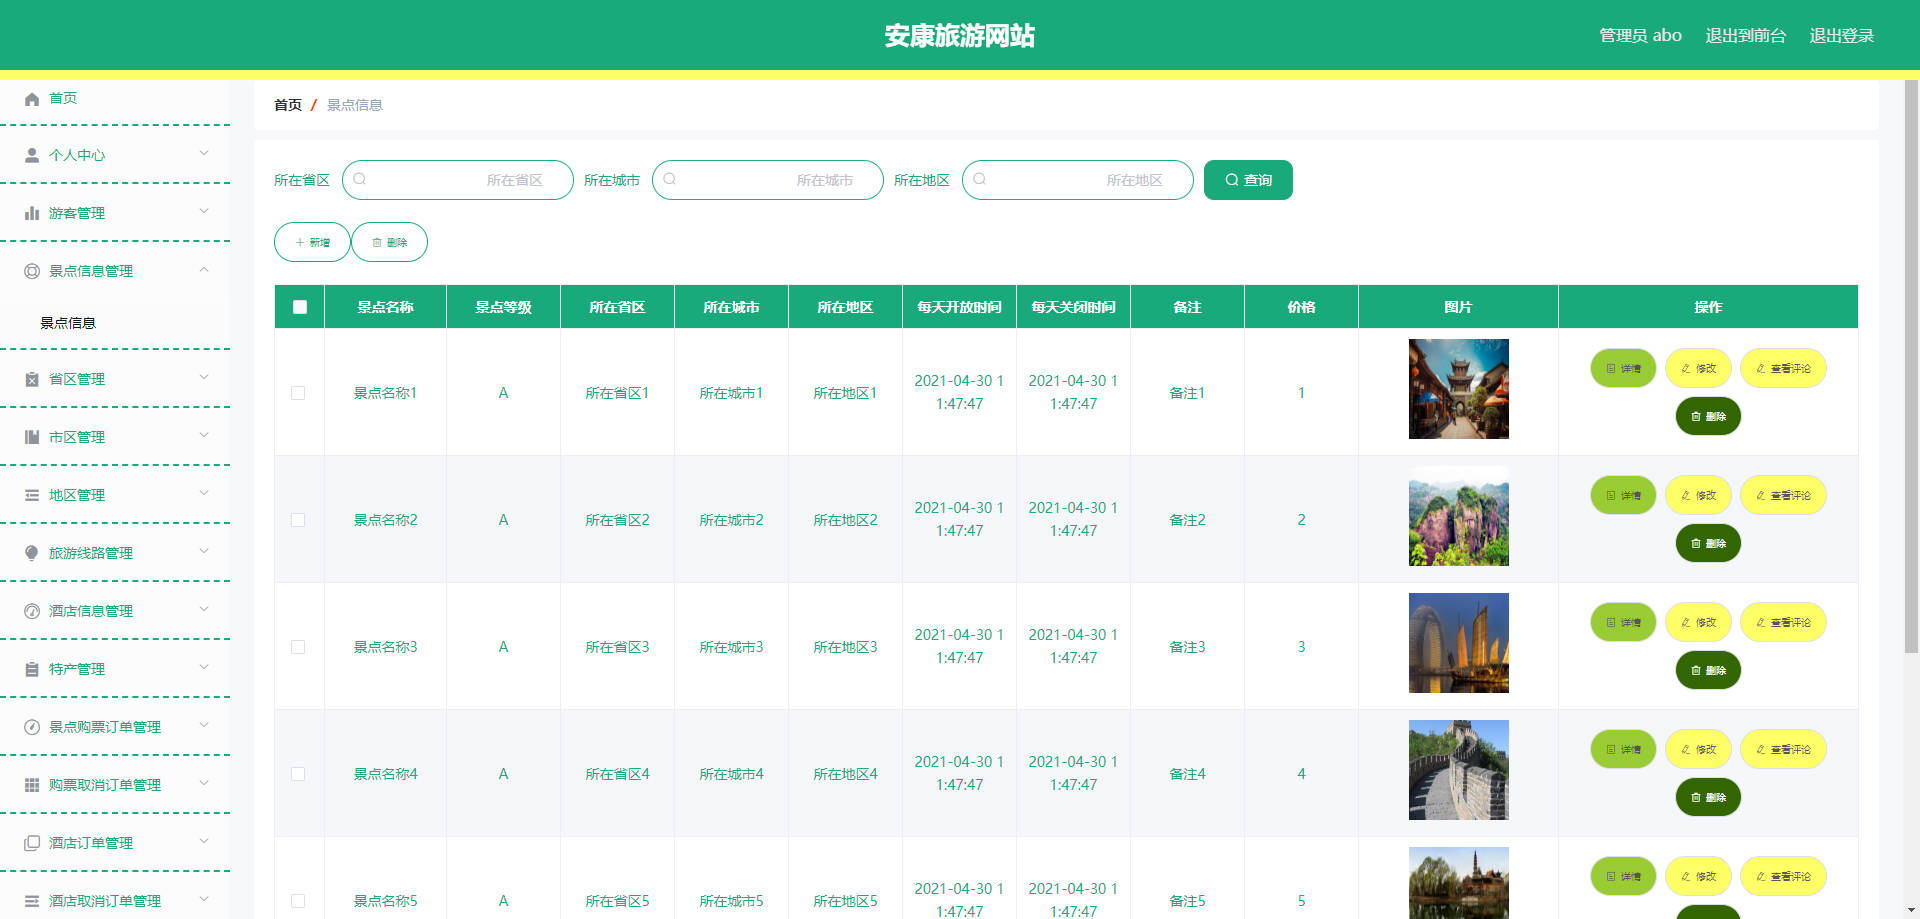Click the 价格 column header
Screen dimensions: 1920x919
[x=1301, y=307]
